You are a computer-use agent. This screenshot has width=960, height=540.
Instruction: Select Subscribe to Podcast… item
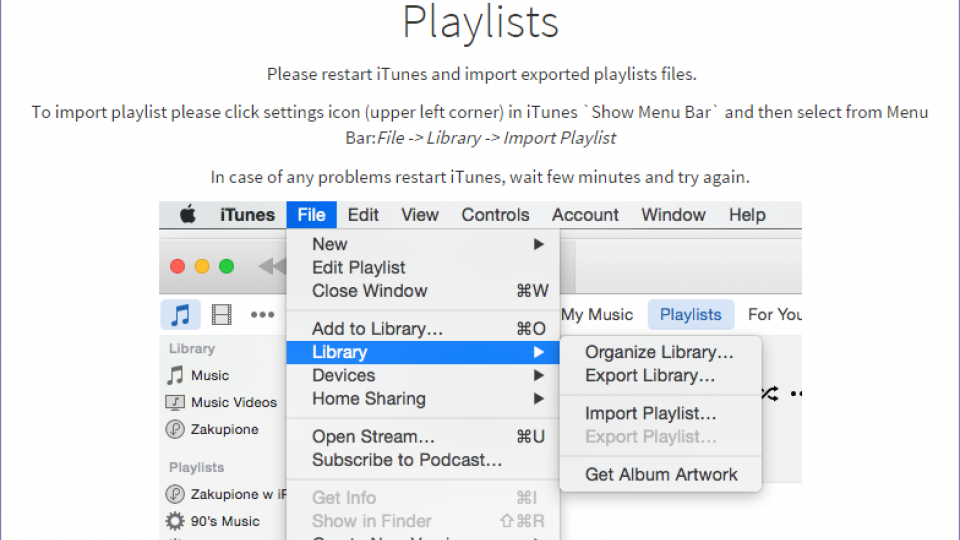[x=423, y=460]
